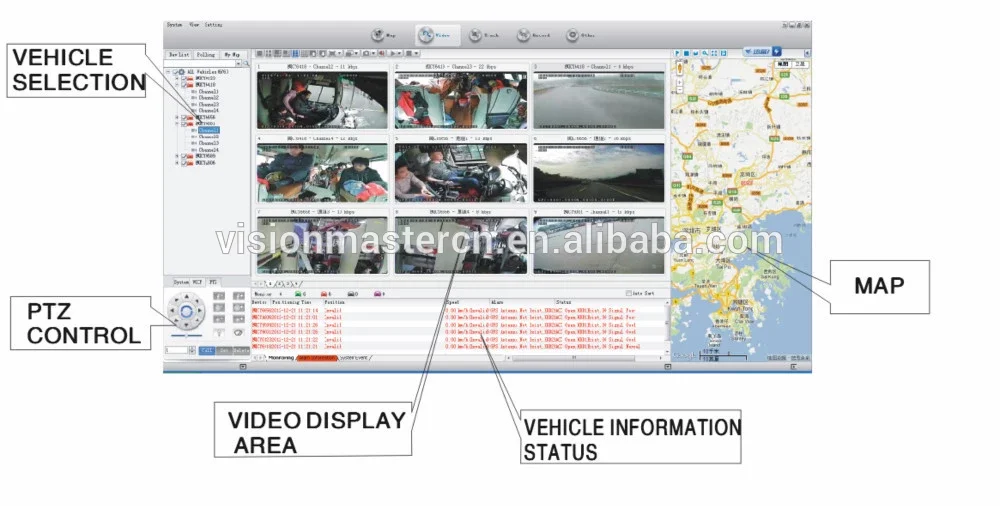Switch to the Dev List tab

point(179,55)
